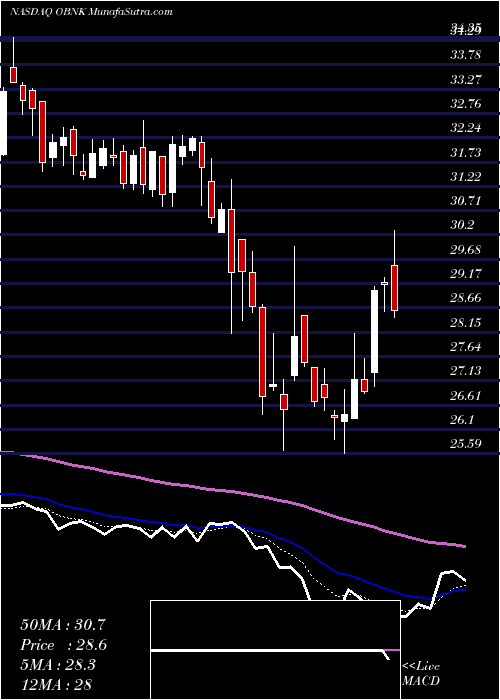This screenshot has height=700, width=500.
Task: Click the 29.68 price axis label
Action: (466, 250)
